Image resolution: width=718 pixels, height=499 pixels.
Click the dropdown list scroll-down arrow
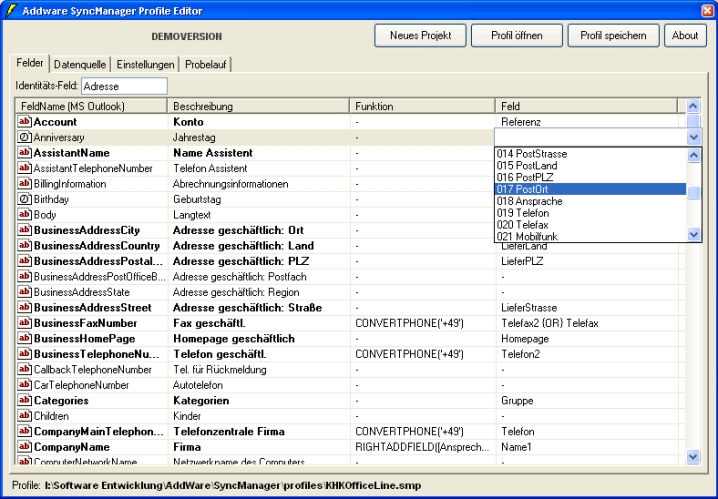694,234
